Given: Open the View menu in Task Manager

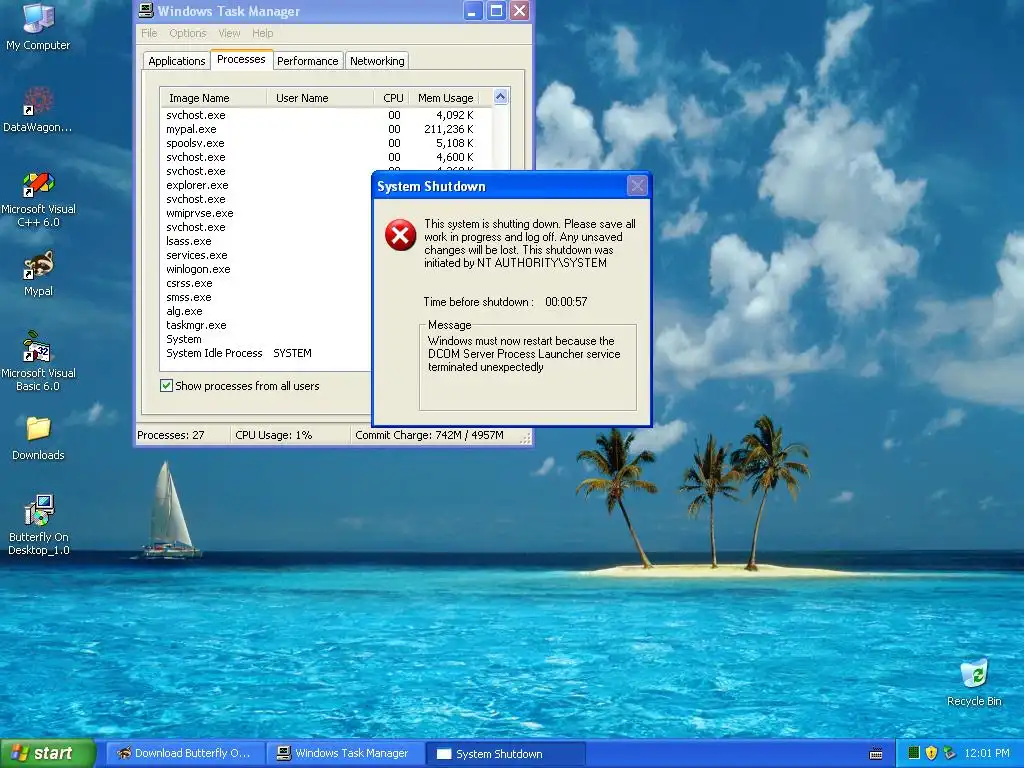Looking at the screenshot, I should tap(229, 33).
